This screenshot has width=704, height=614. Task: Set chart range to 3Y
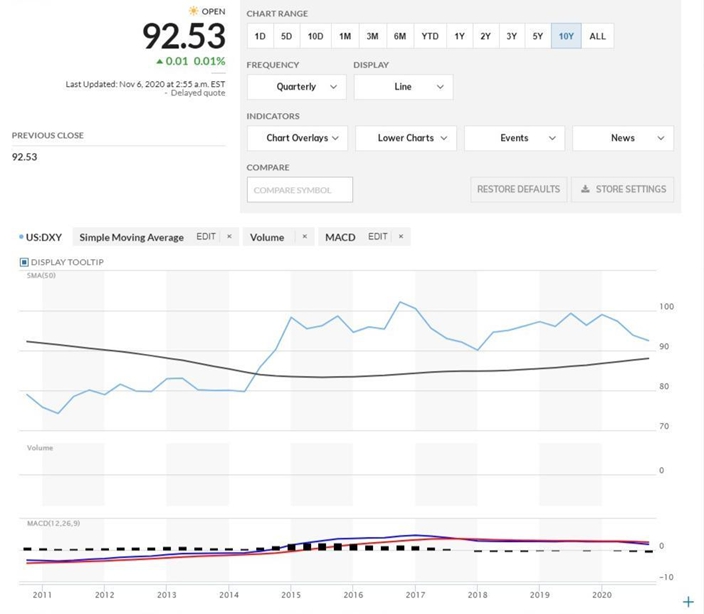click(x=511, y=36)
